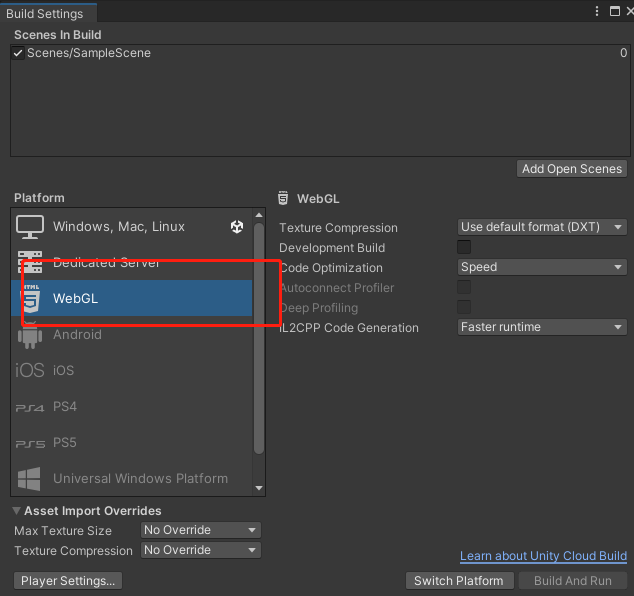This screenshot has width=634, height=596.
Task: Click the Dedicated Server rack icon
Action: pyautogui.click(x=30, y=262)
